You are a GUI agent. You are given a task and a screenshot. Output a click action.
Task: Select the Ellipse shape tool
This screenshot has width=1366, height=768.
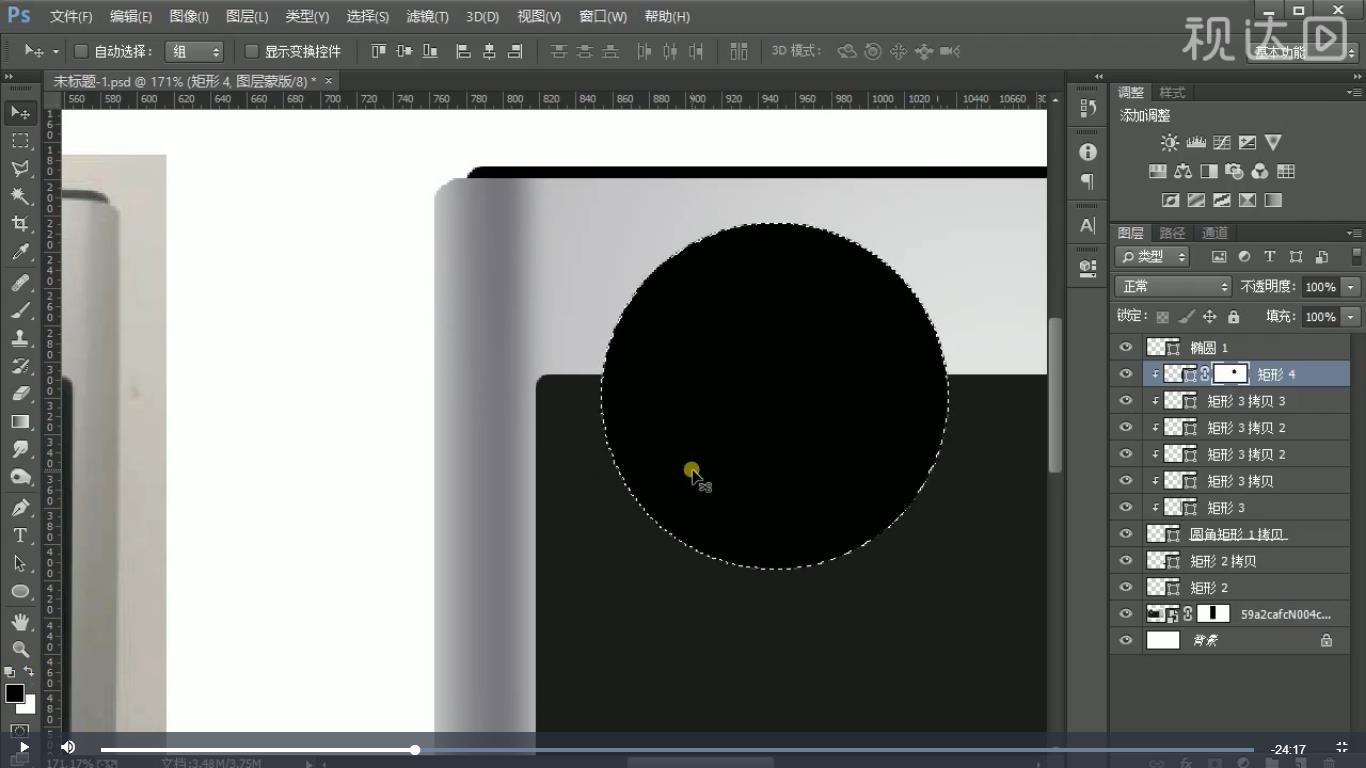[x=20, y=591]
